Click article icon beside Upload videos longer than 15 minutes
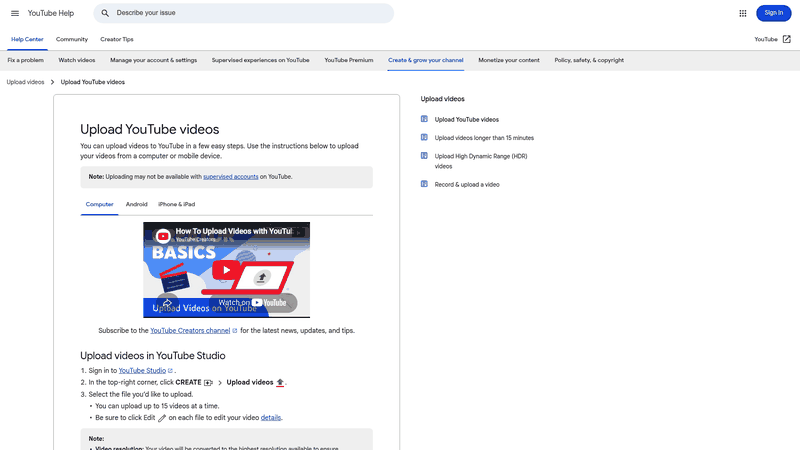The width and height of the screenshot is (800, 450). [424, 137]
